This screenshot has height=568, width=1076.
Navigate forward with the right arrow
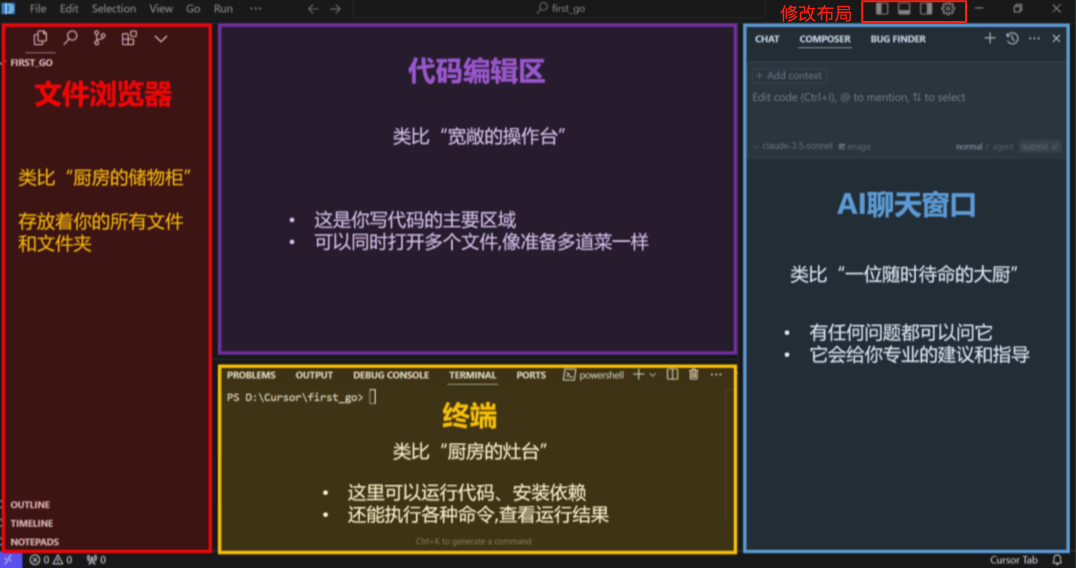(x=336, y=9)
